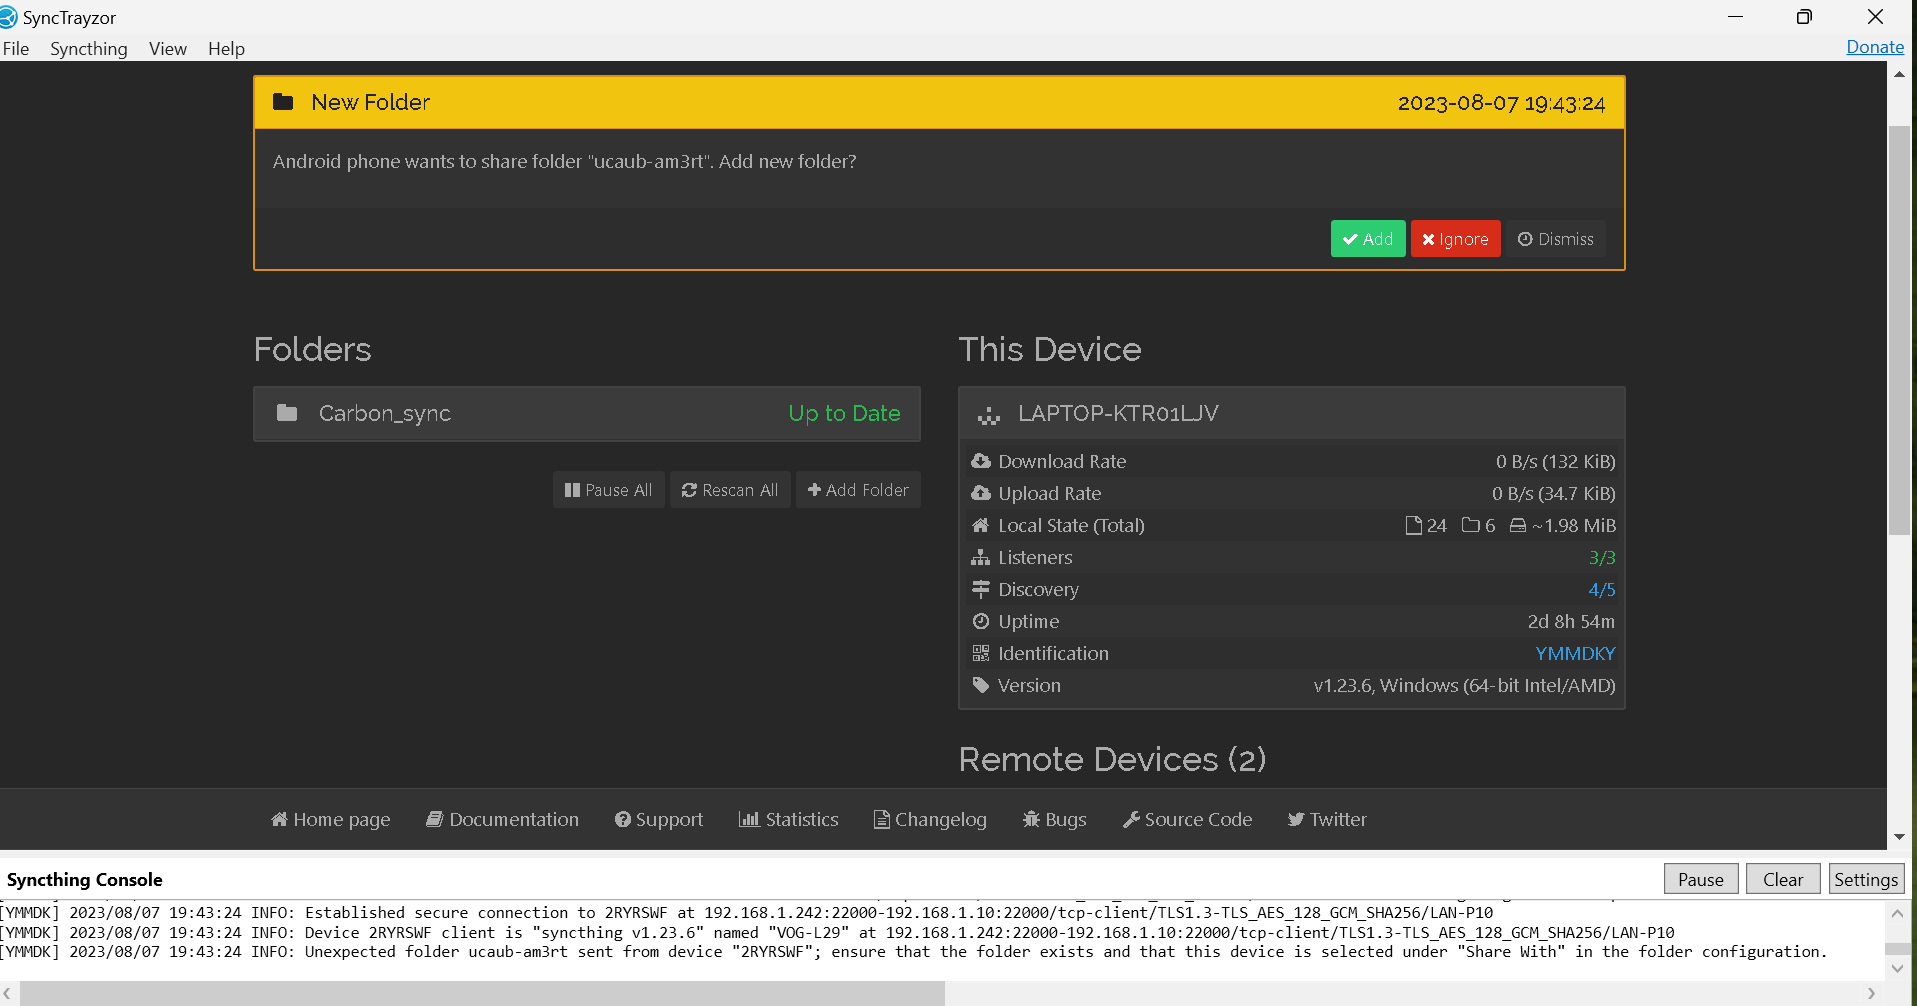
Task: Click the SyncTrayzor logo in the title bar
Action: (8, 17)
